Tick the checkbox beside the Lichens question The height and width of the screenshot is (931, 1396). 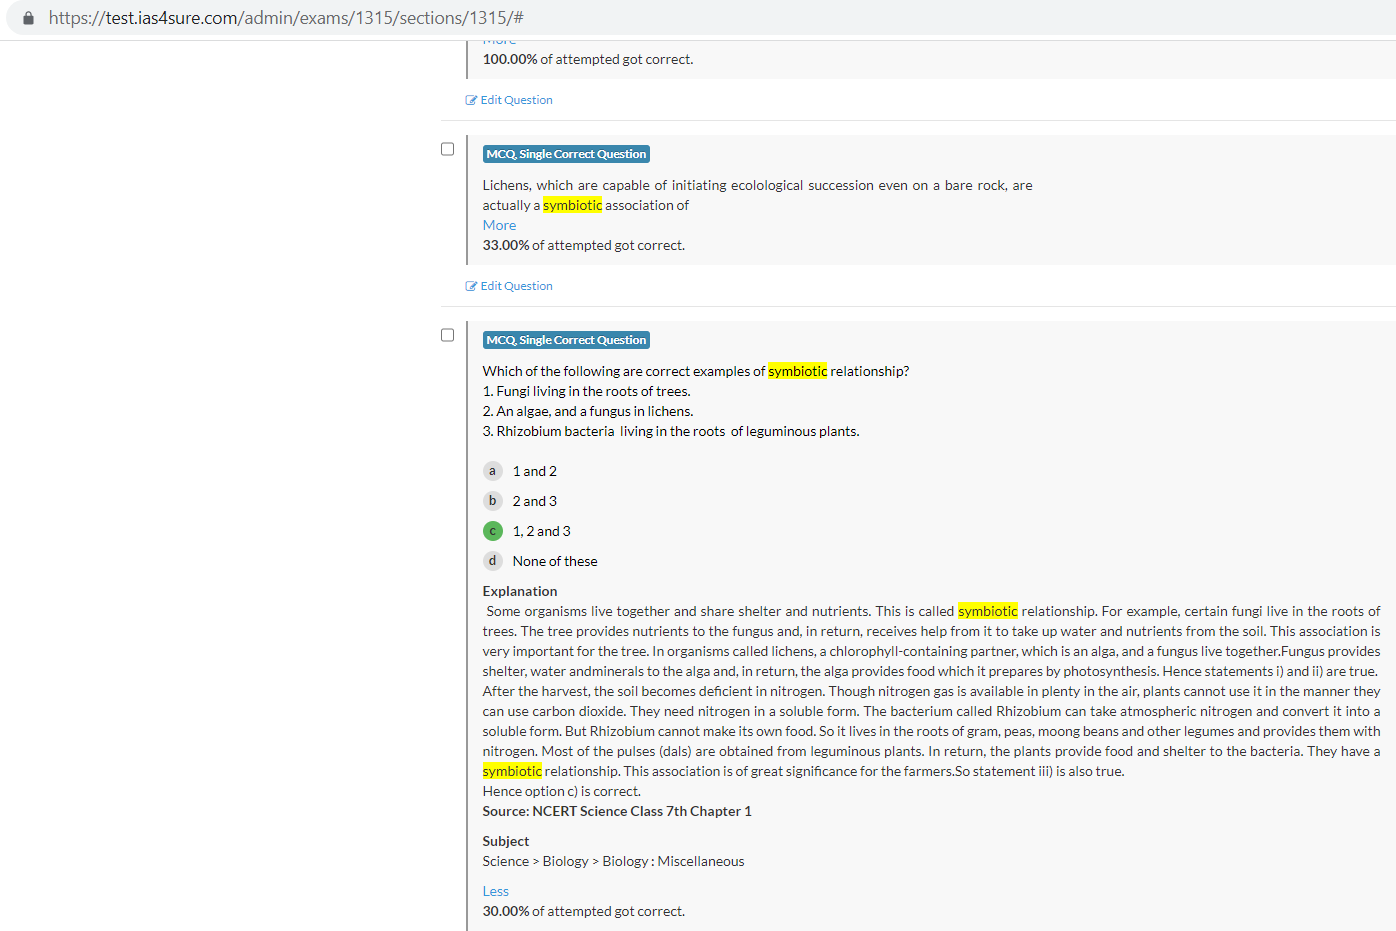448,149
